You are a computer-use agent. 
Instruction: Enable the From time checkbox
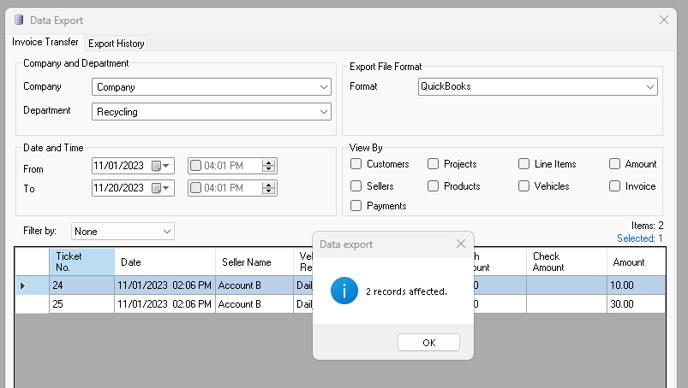pyautogui.click(x=196, y=165)
